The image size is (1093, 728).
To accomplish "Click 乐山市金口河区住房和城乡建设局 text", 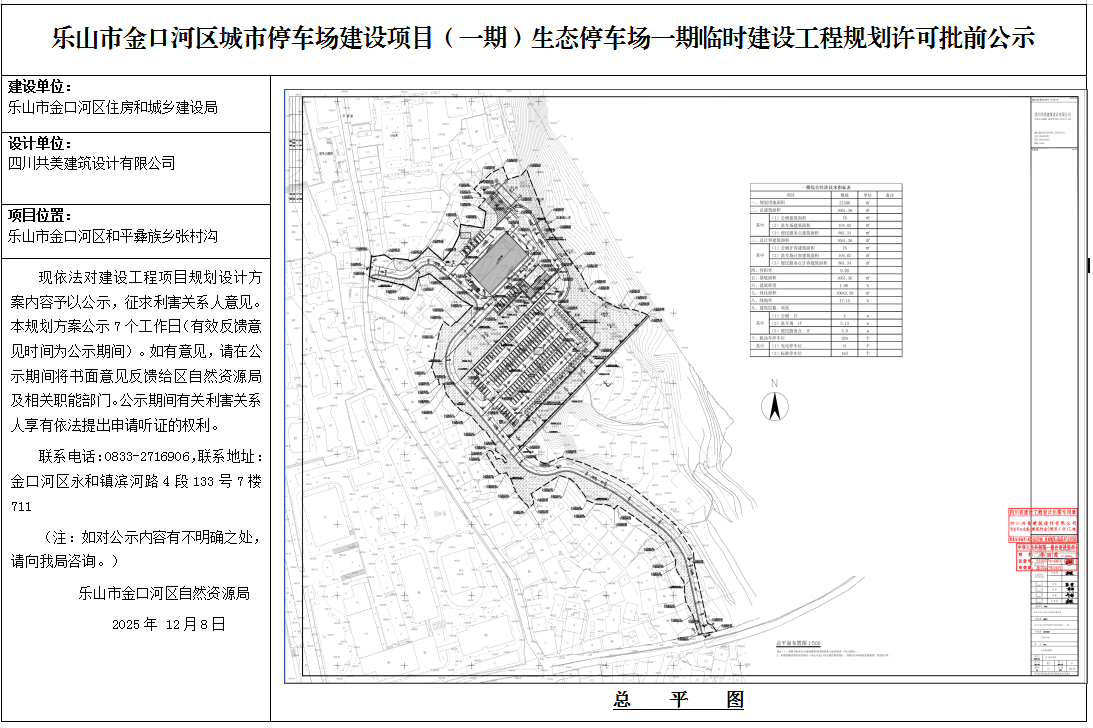I will [112, 107].
